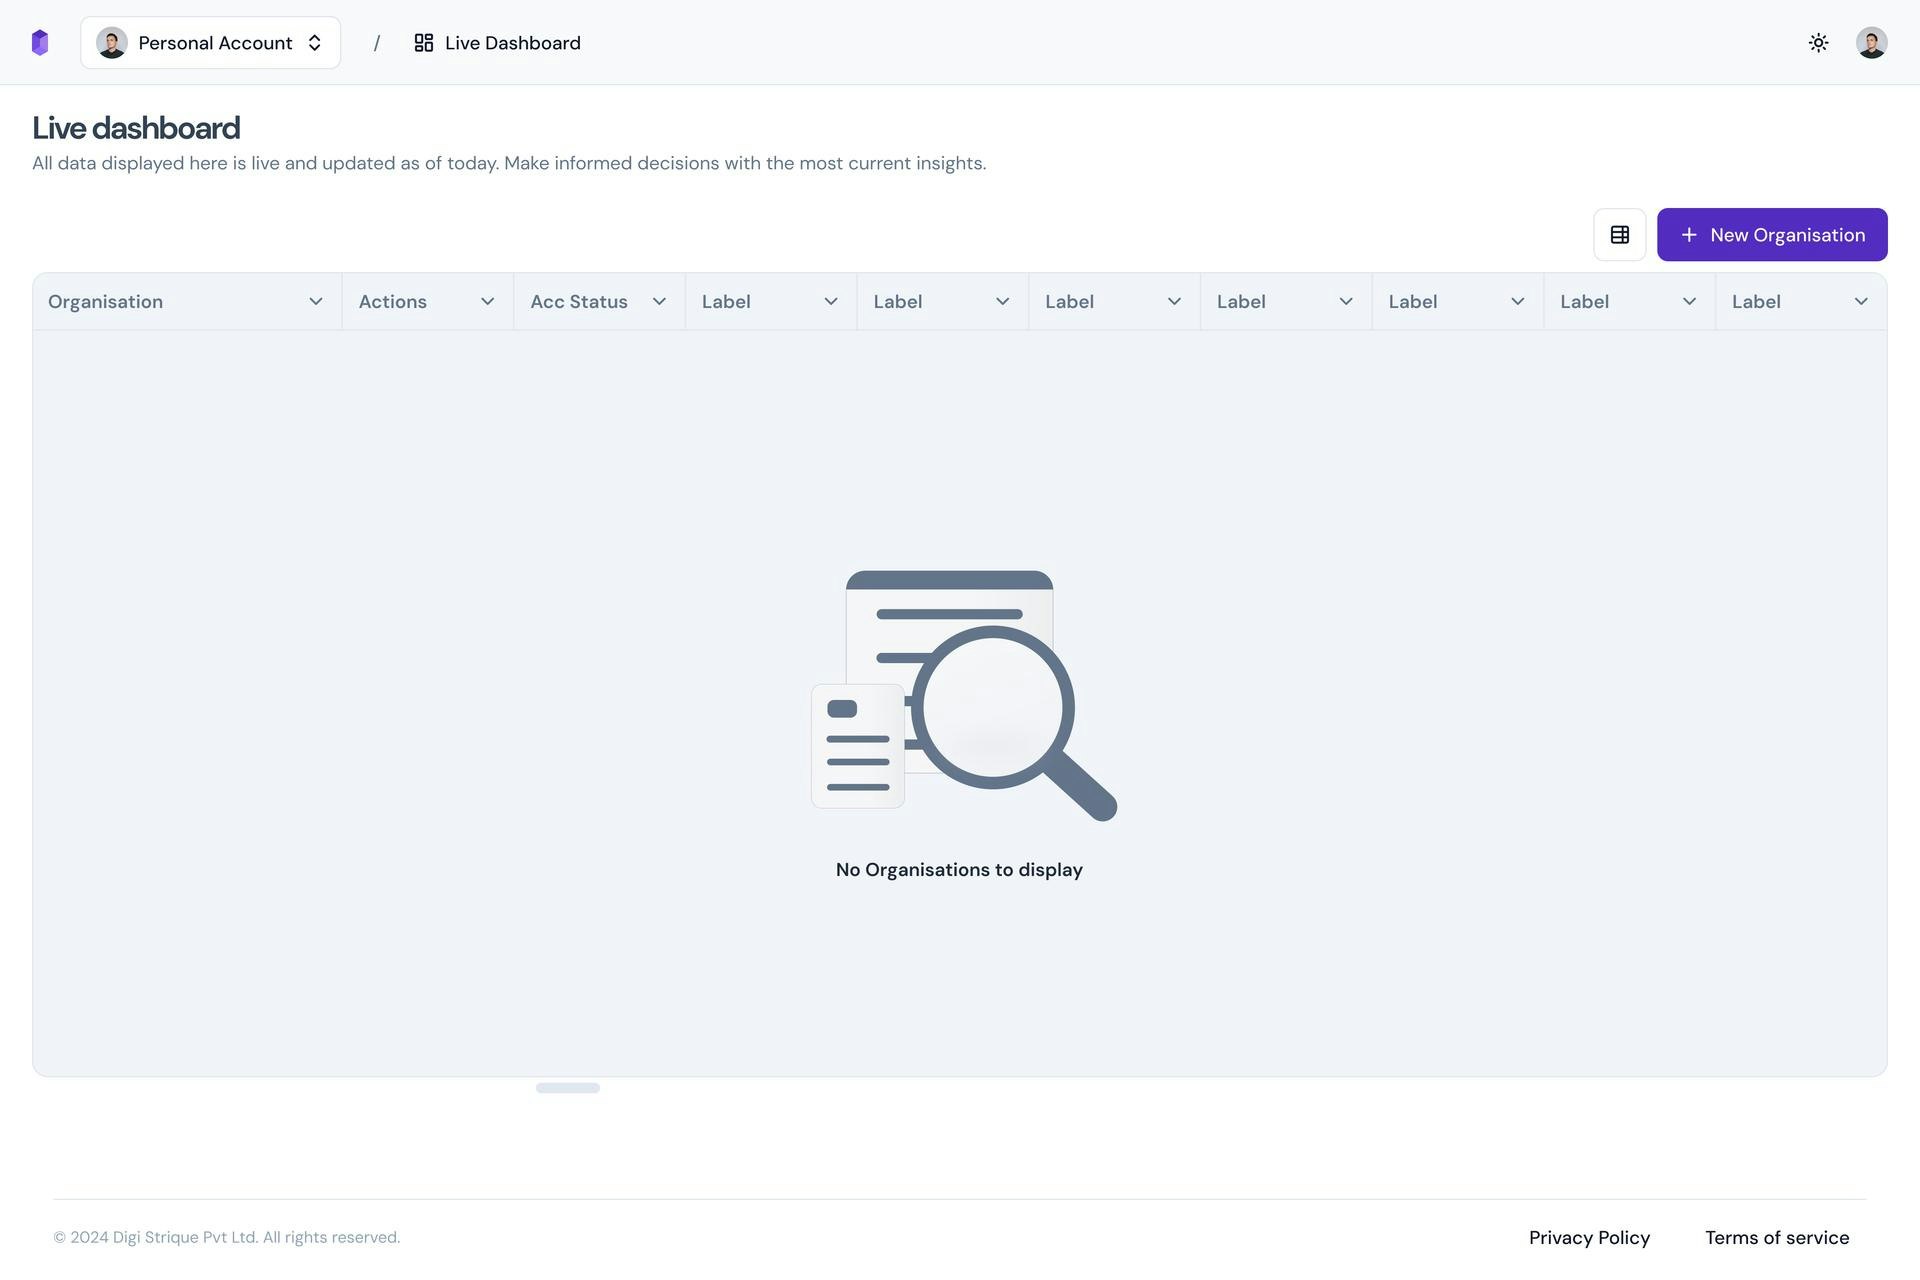This screenshot has height=1280, width=1920.
Task: Expand the Acc Status column chevron
Action: click(659, 302)
